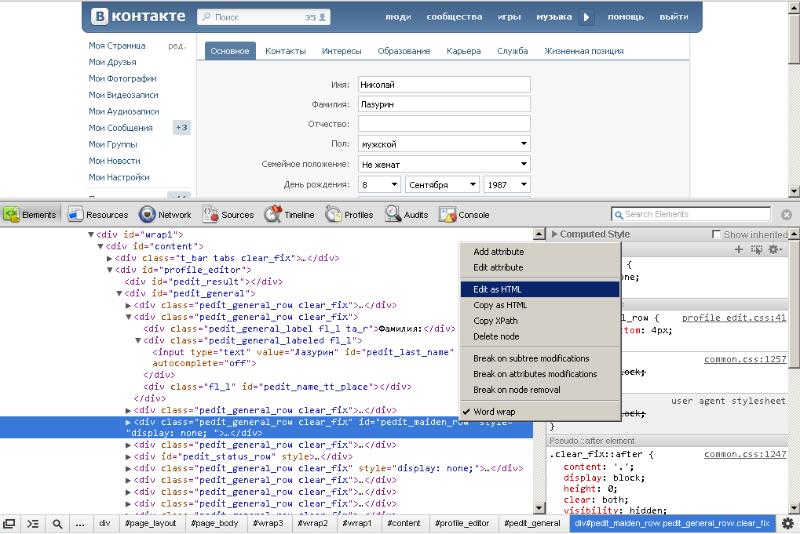The image size is (800, 534).
Task: Choose Edit as HTML from context menu
Action: [498, 290]
